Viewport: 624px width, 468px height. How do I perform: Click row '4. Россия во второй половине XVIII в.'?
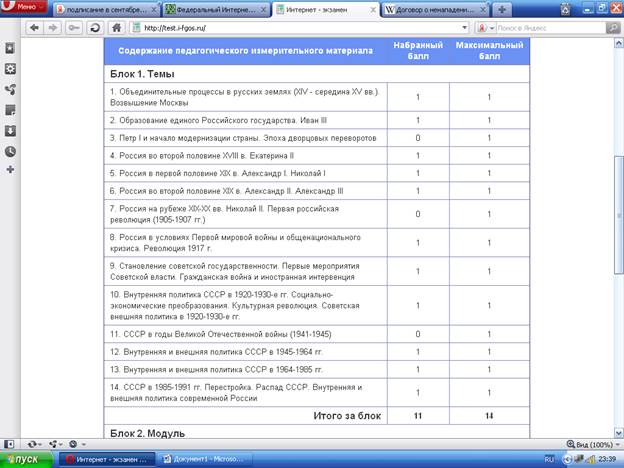point(317,156)
